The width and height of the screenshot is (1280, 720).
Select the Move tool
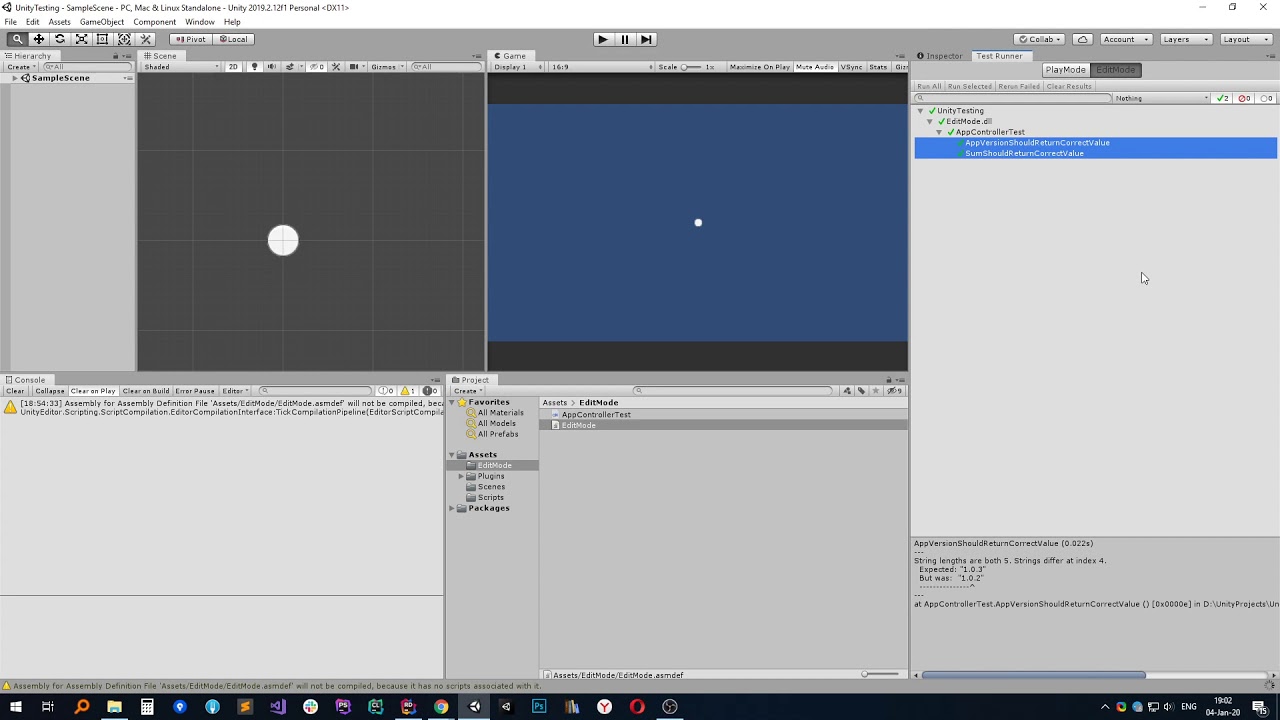pyautogui.click(x=39, y=39)
